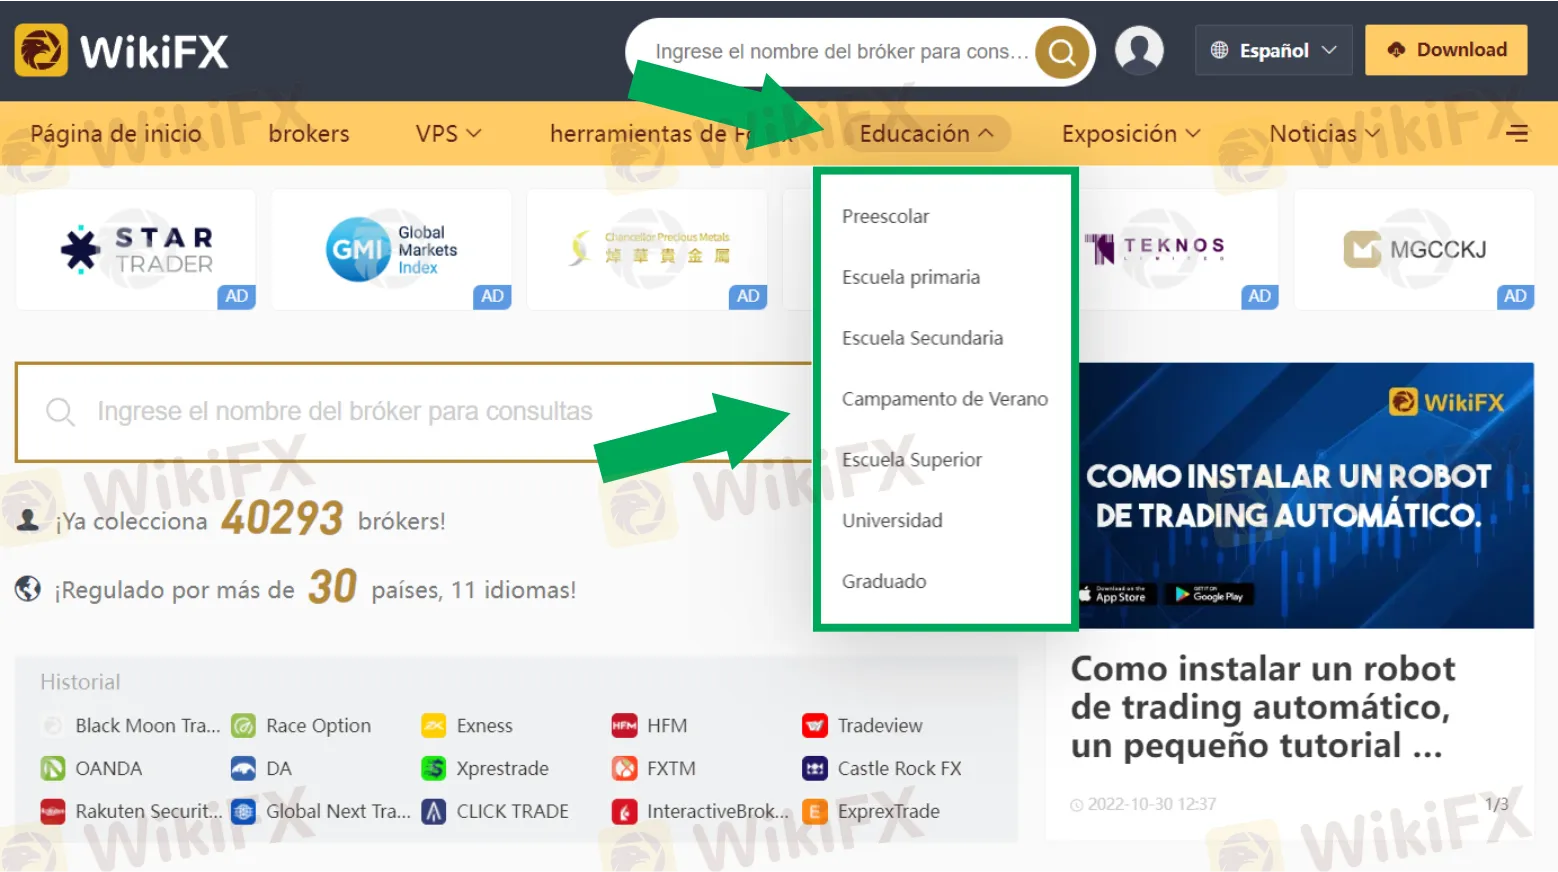This screenshot has height=872, width=1558.
Task: Open the HFM broker link
Action: [x=666, y=725]
